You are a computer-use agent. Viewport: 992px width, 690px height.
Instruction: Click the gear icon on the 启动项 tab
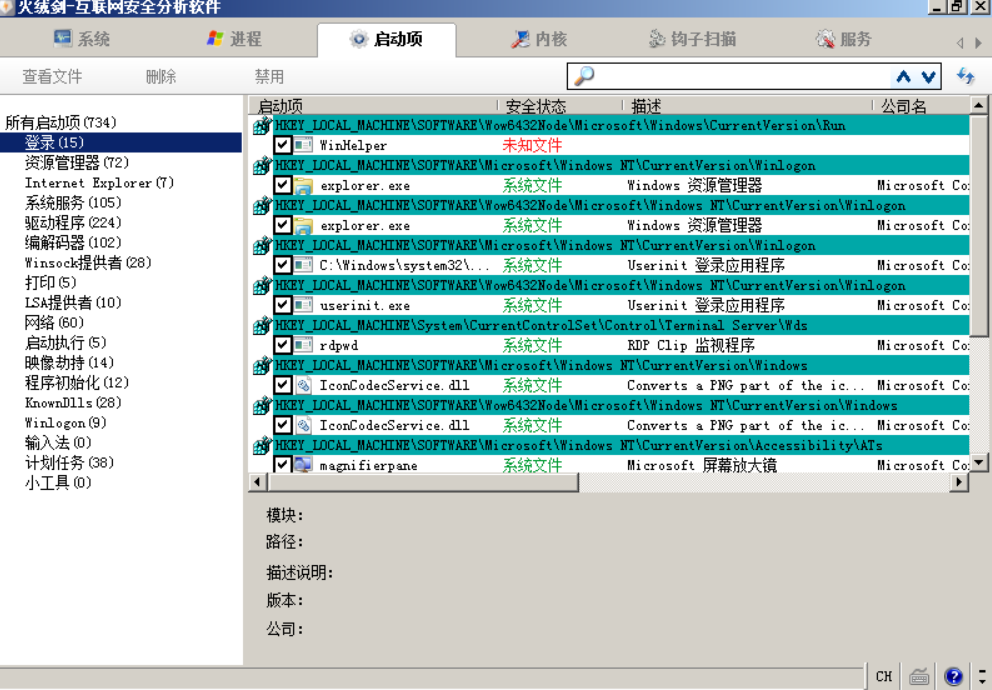coord(357,40)
